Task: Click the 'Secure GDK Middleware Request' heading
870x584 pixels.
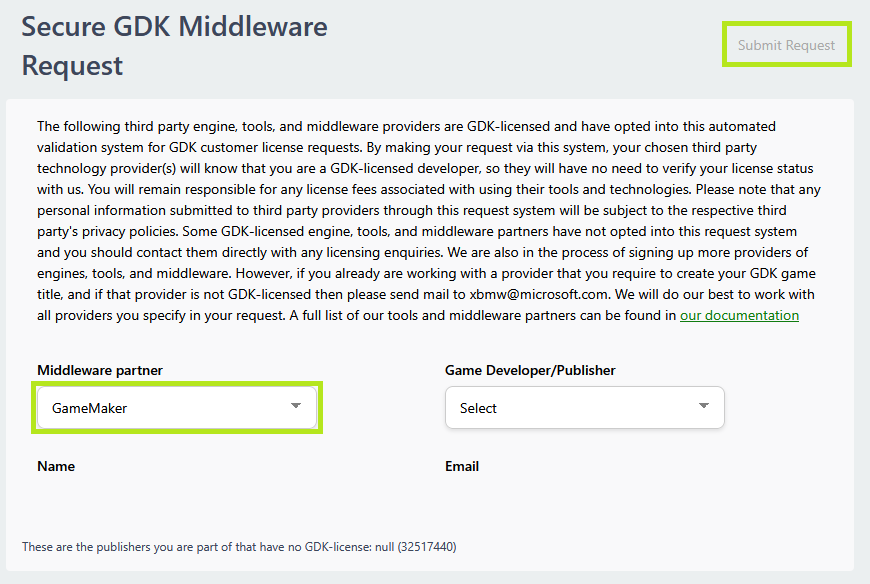Action: [174, 46]
